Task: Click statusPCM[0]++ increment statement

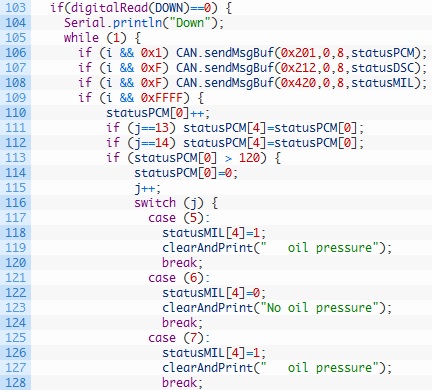Action: pyautogui.click(x=158, y=113)
